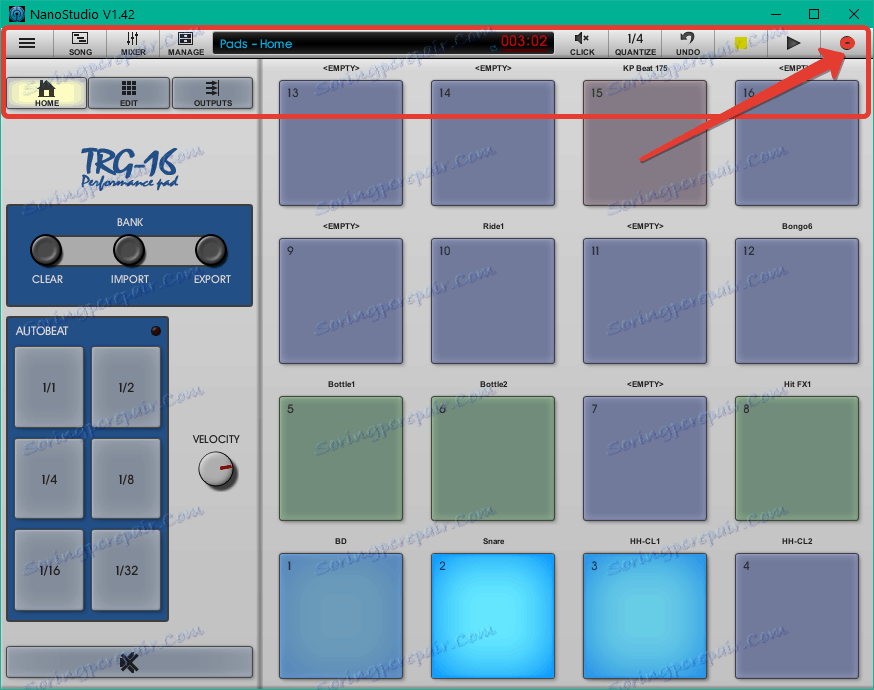Trigger pad 4 HH-CL2

pos(797,616)
